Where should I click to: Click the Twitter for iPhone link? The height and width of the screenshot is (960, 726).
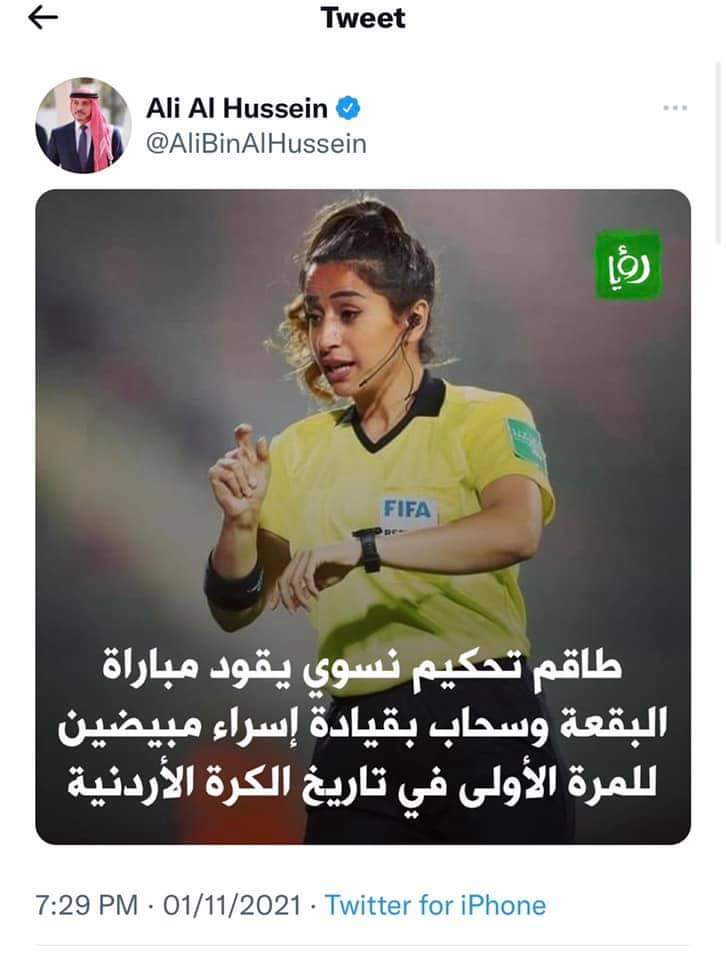435,905
